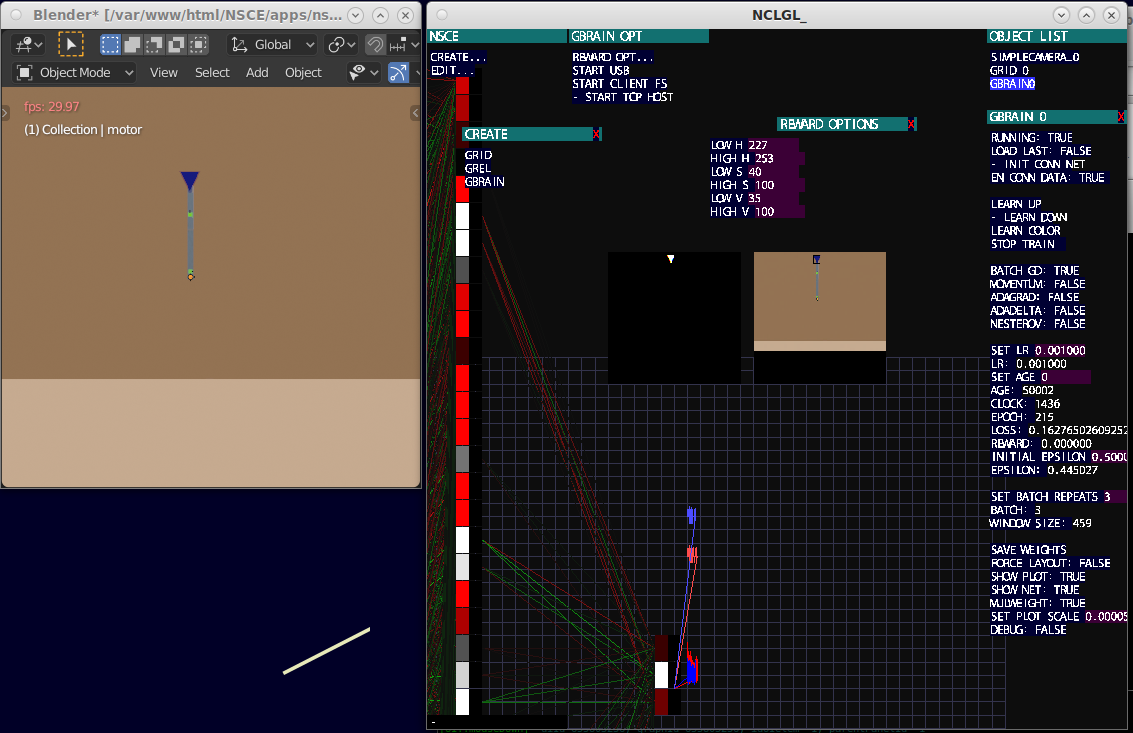
Task: Click the SAVE WEIGHTS button
Action: click(x=1028, y=550)
